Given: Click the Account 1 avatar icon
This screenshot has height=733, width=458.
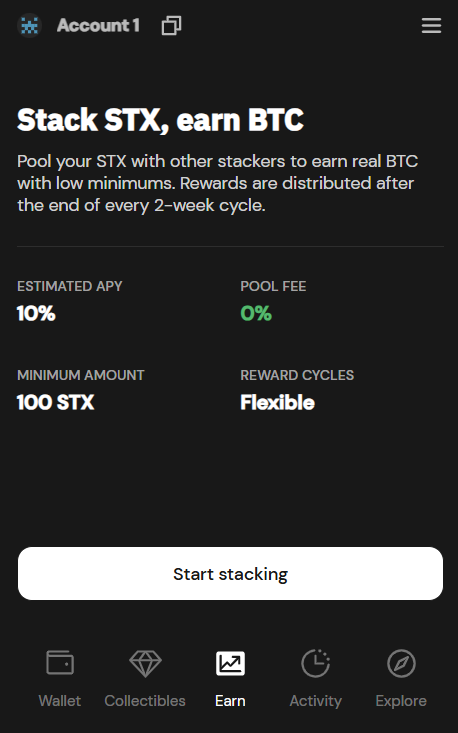Looking at the screenshot, I should pyautogui.click(x=29, y=26).
